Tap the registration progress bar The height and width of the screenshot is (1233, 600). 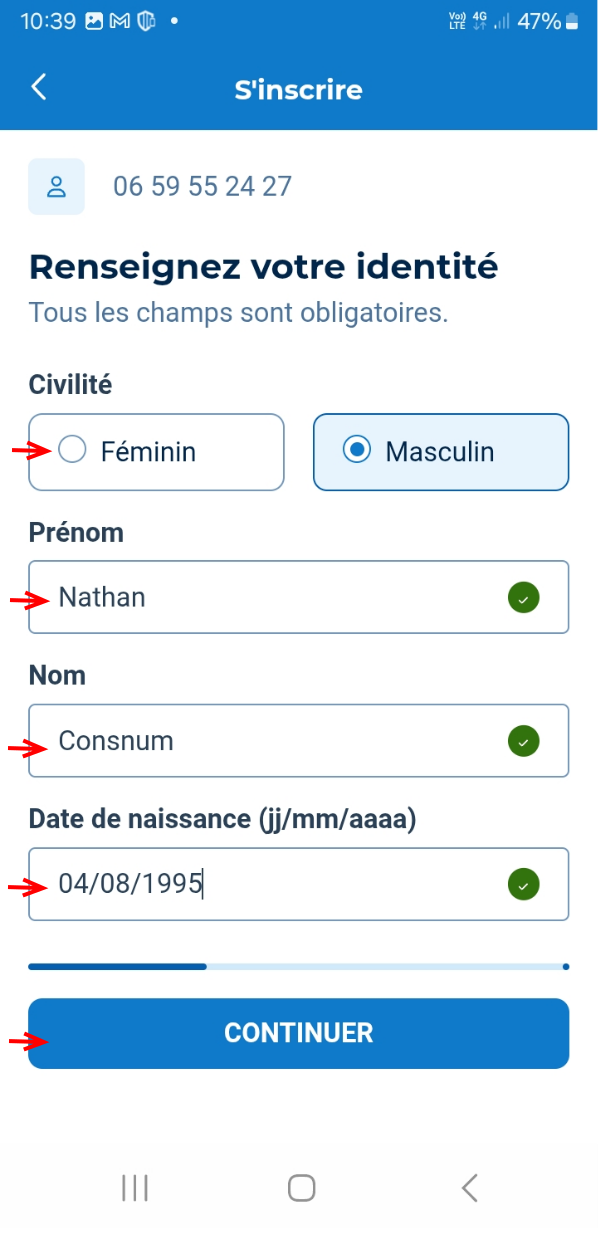coord(298,967)
